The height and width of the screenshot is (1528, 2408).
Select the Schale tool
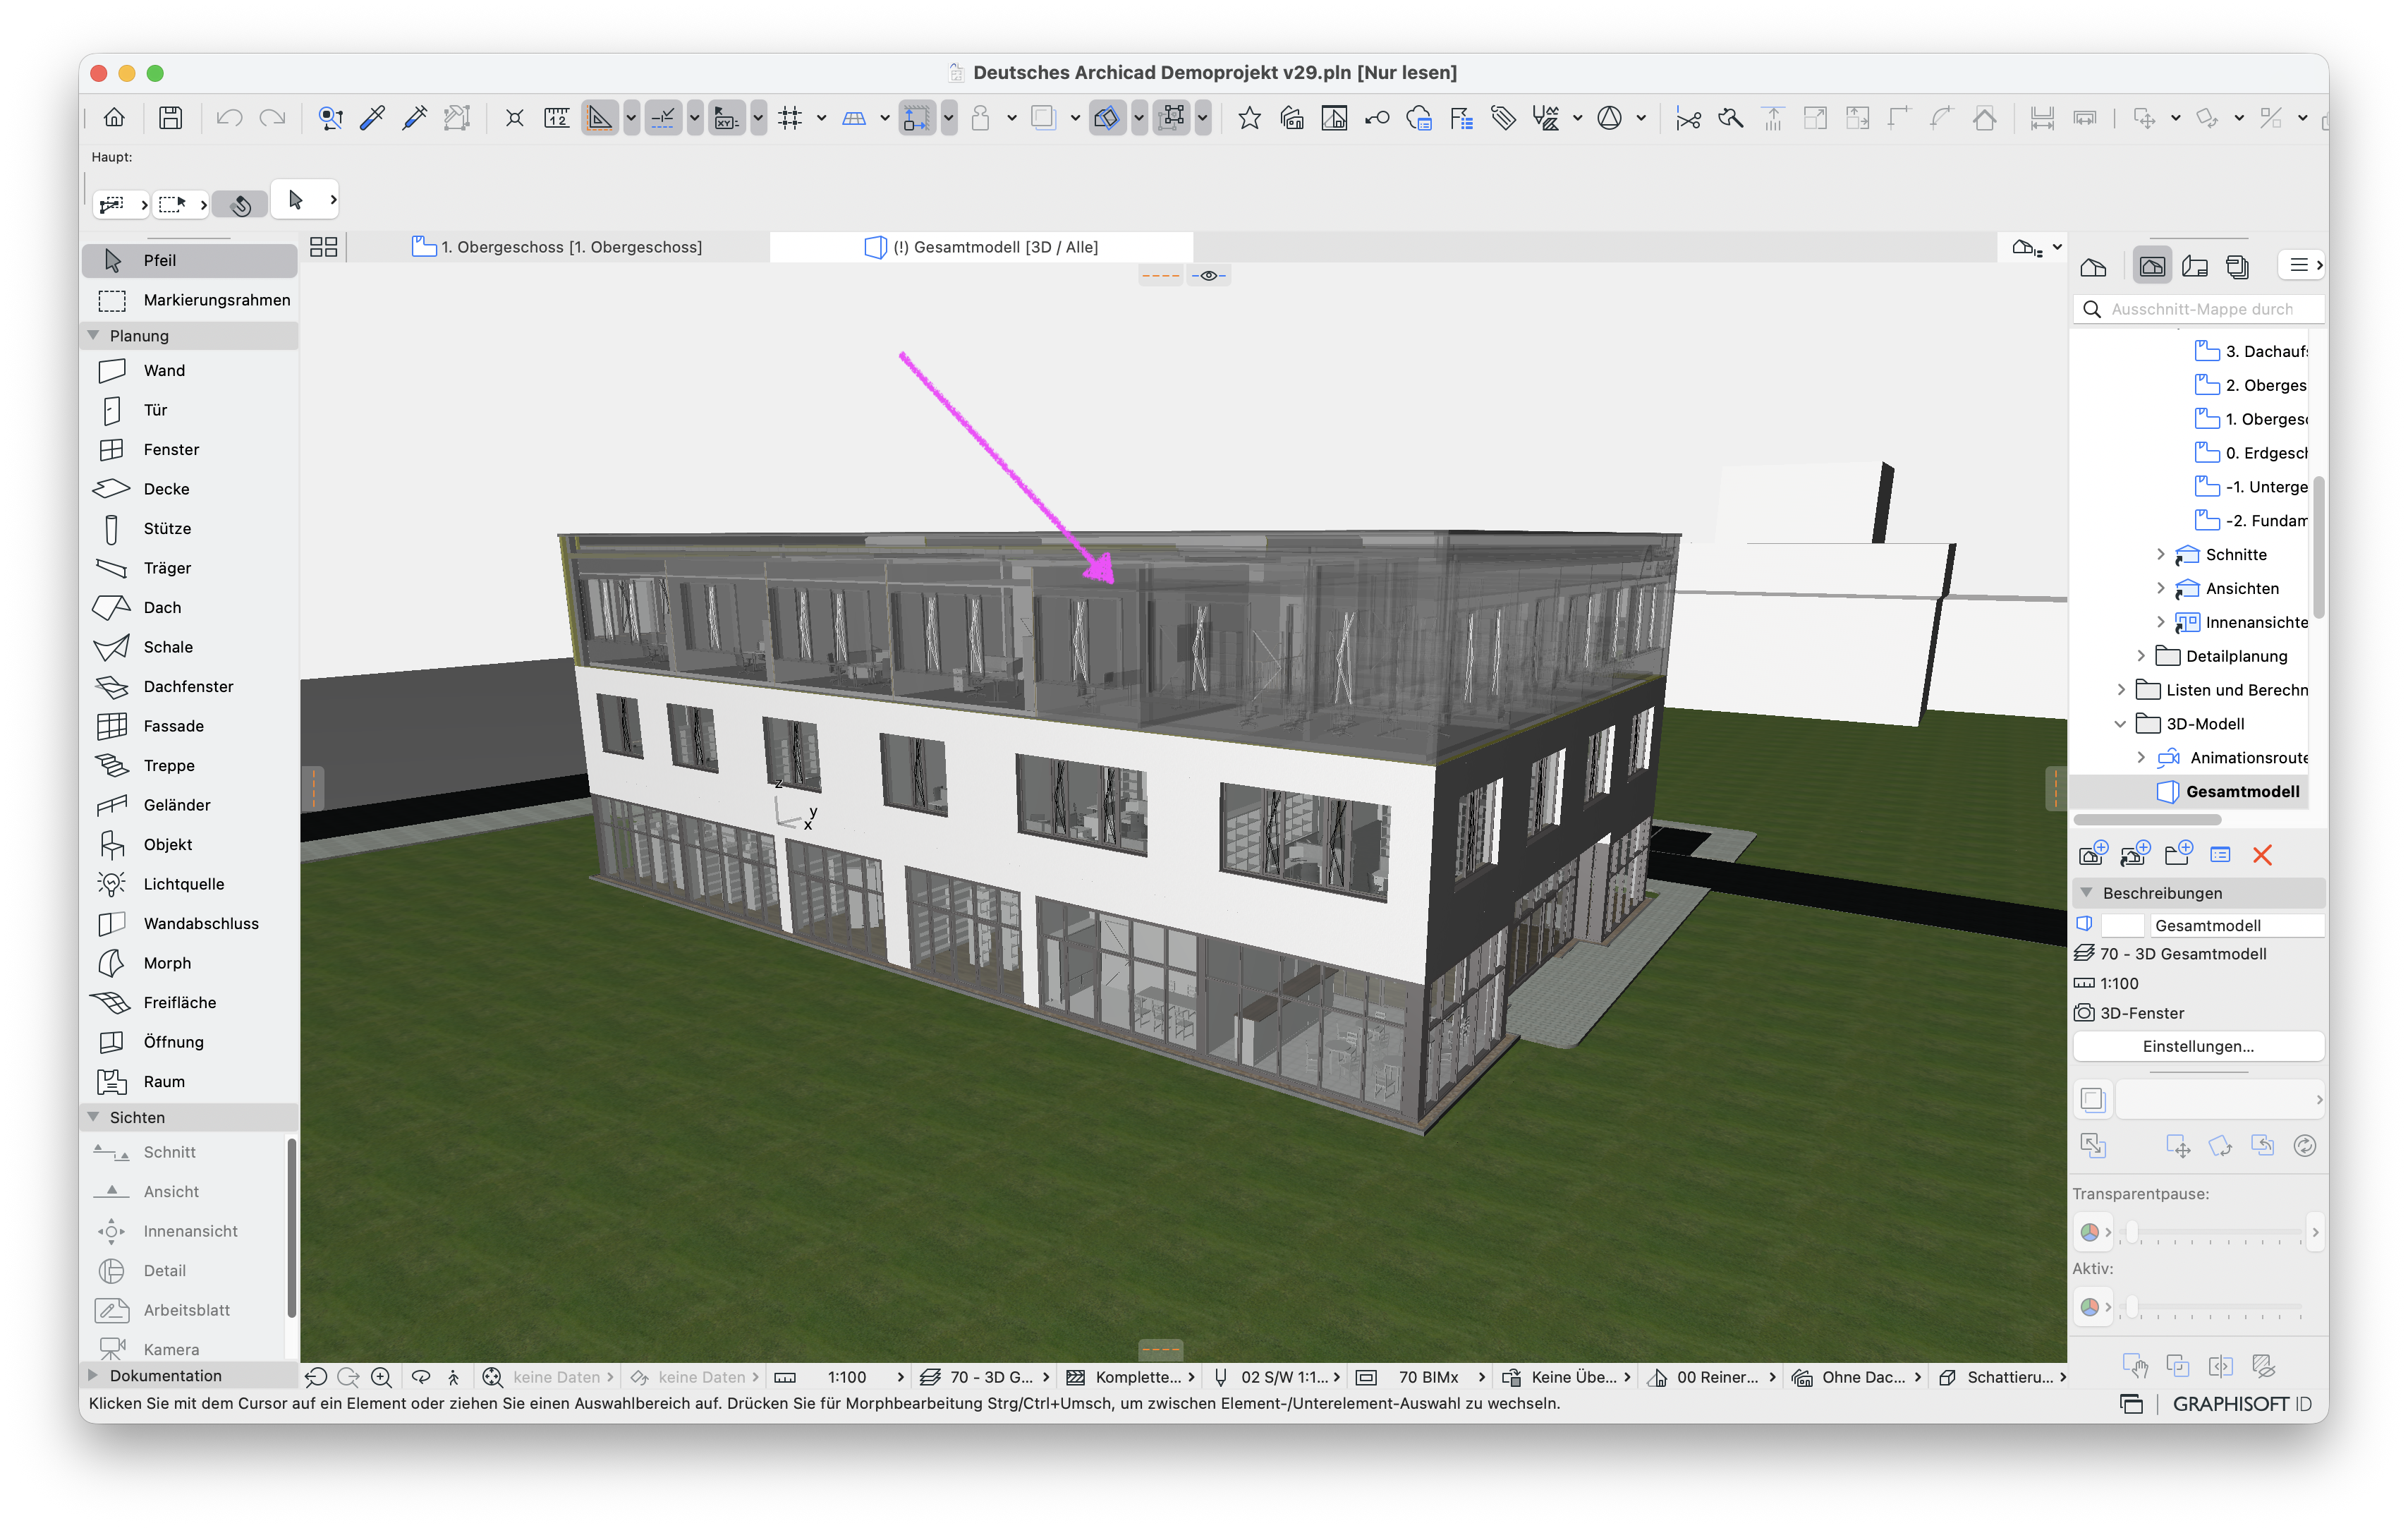(x=190, y=647)
